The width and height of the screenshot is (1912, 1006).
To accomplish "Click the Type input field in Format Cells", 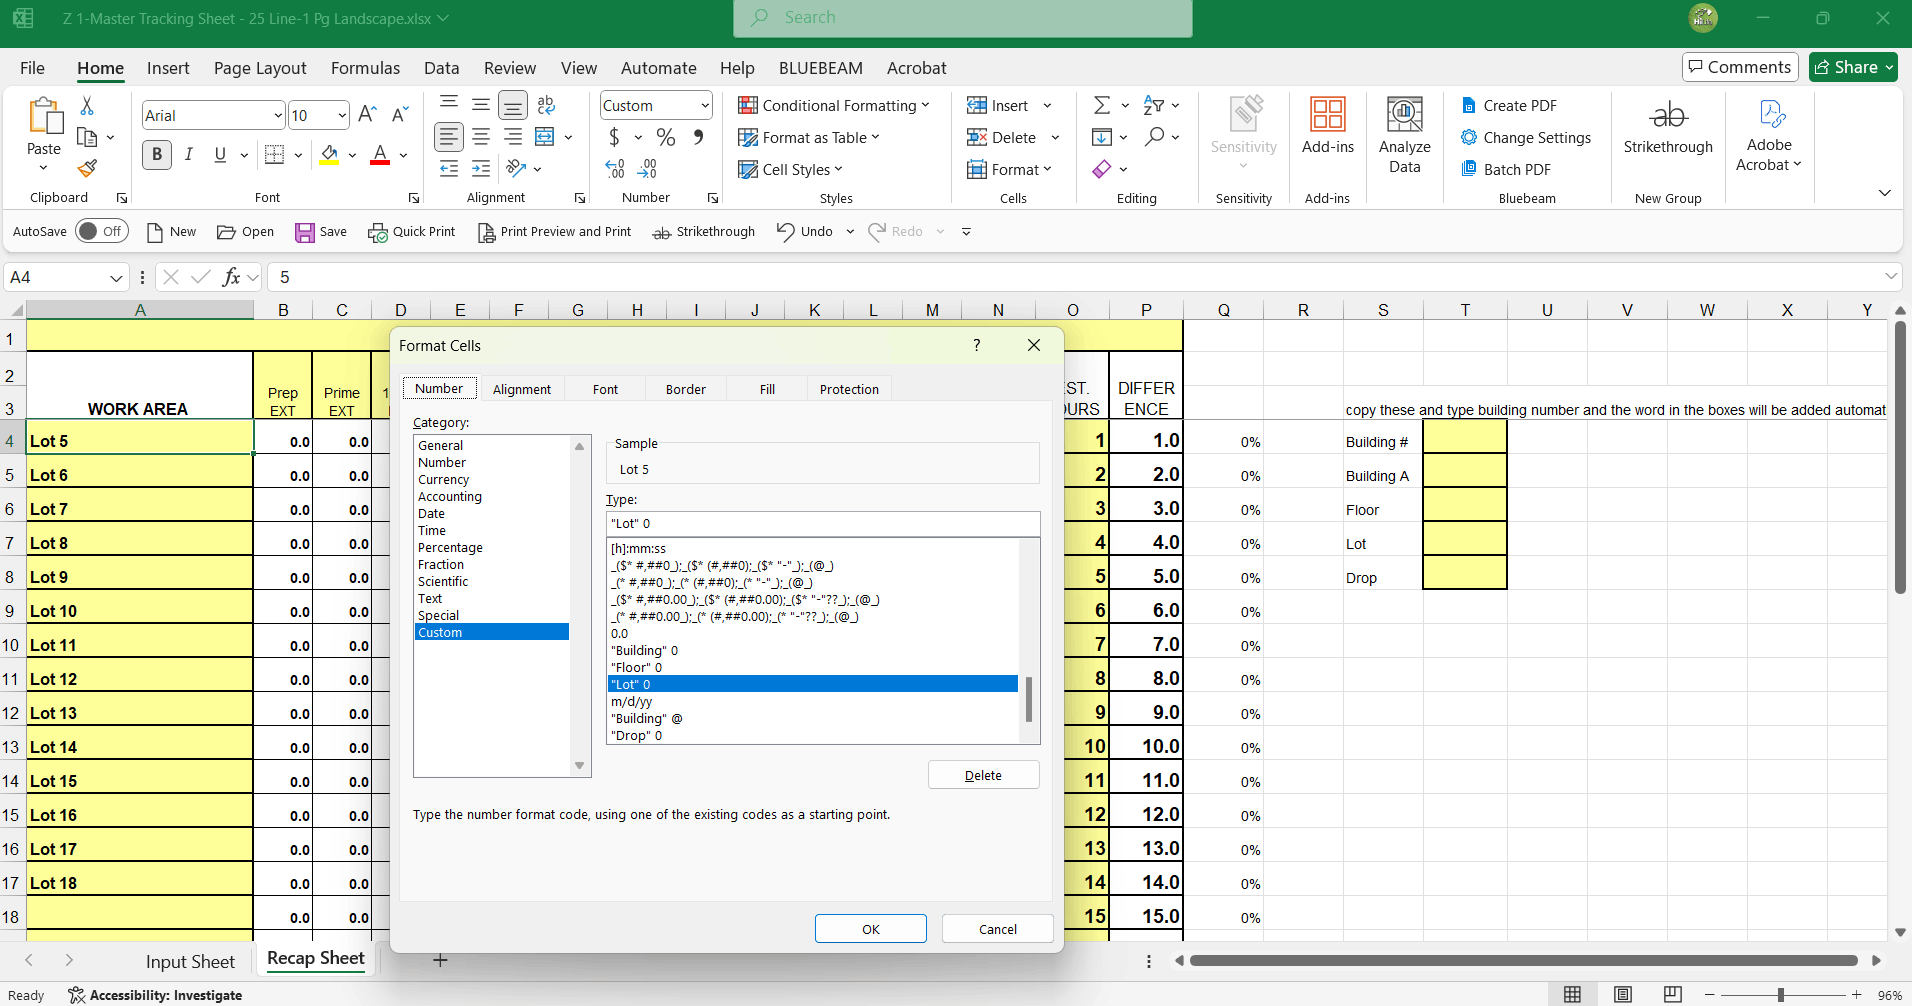I will (823, 523).
